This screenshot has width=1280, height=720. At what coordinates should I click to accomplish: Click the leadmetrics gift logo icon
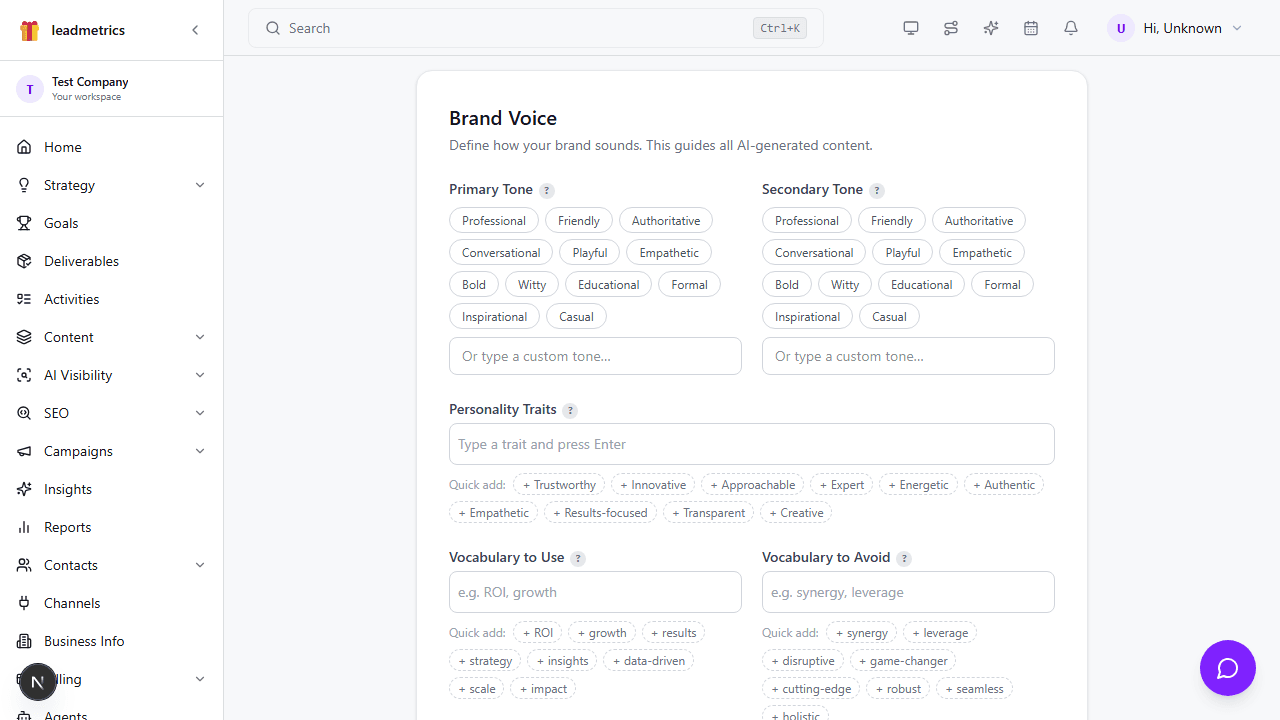[29, 30]
